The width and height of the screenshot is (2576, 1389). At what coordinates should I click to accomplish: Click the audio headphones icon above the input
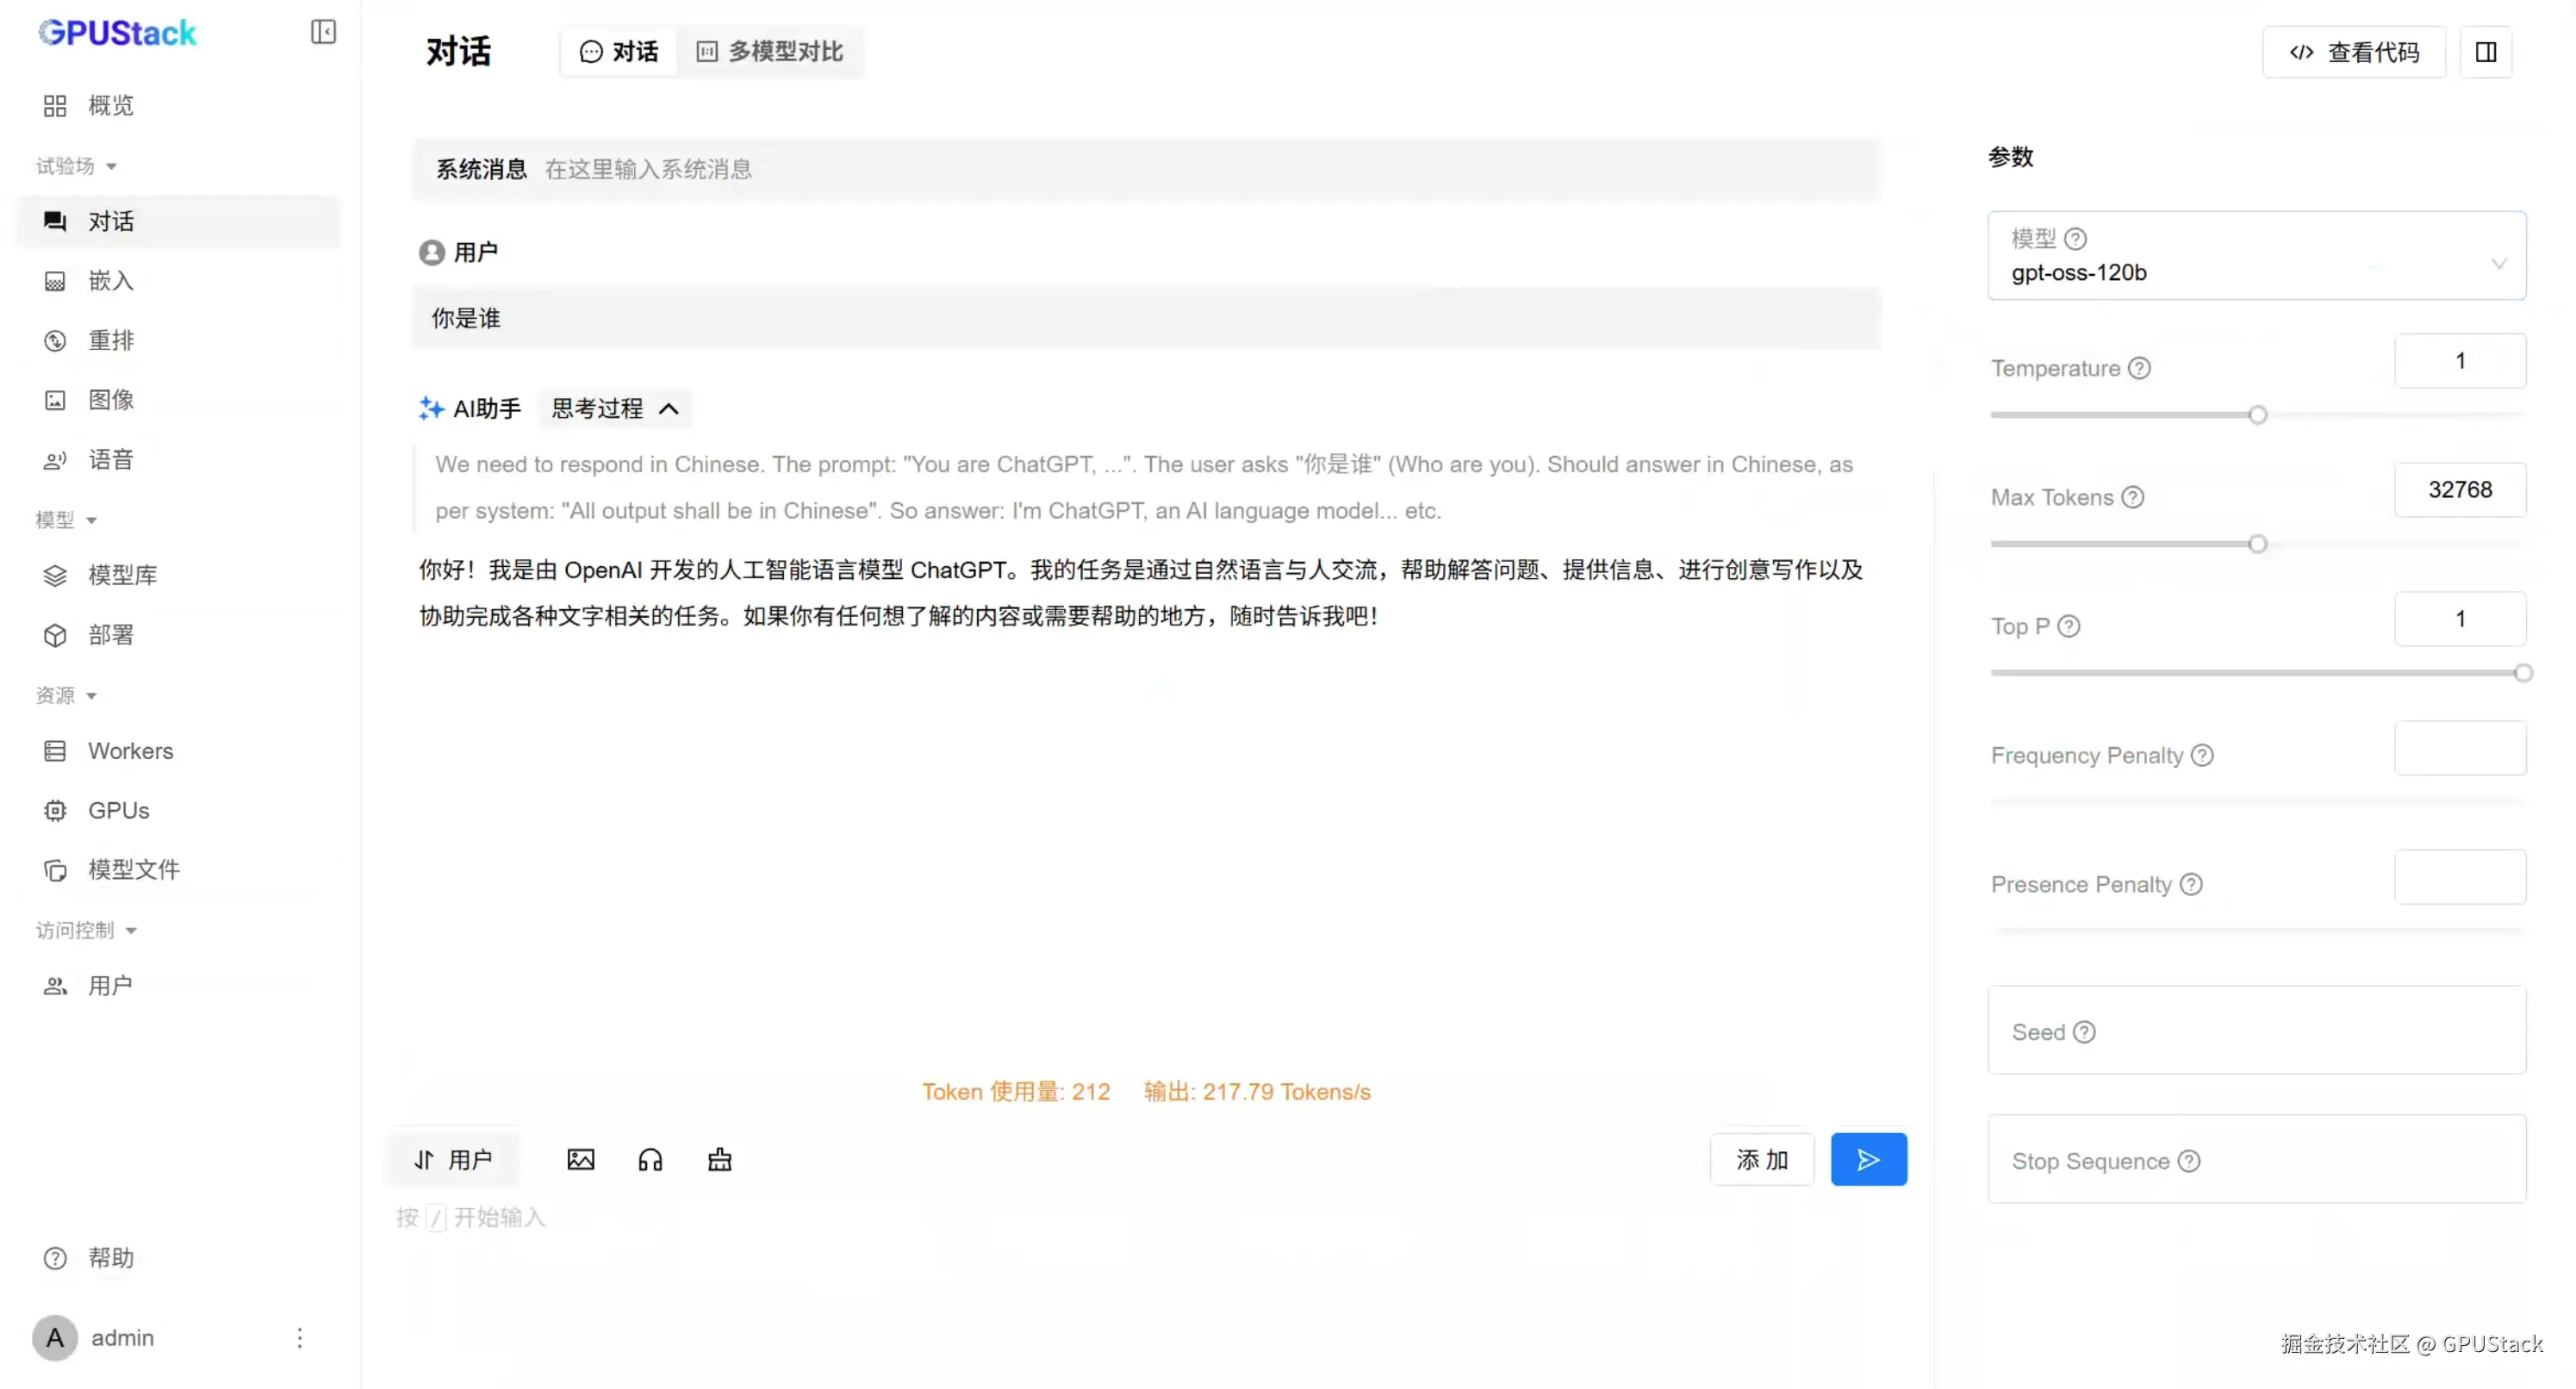coord(650,1159)
